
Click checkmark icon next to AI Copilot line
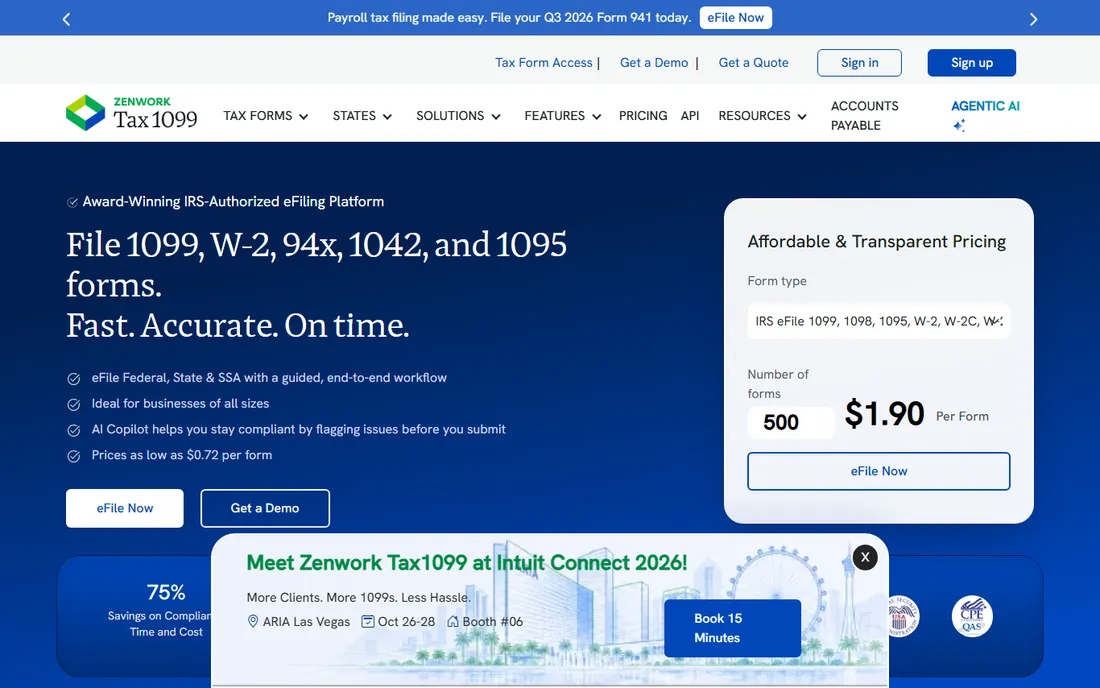[x=74, y=431]
